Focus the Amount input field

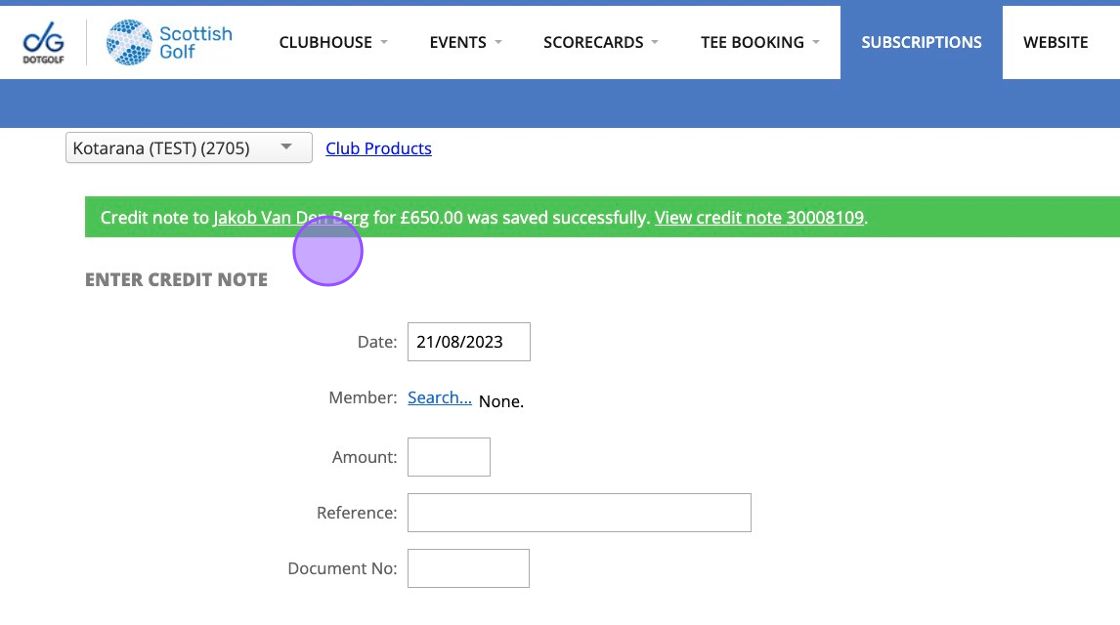pos(449,457)
